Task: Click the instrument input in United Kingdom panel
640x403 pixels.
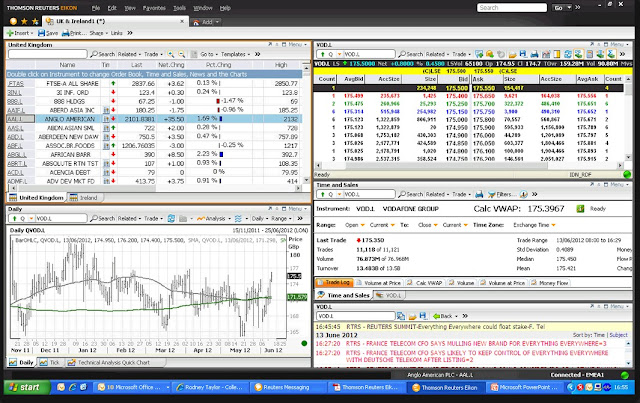Action: pos(47,54)
